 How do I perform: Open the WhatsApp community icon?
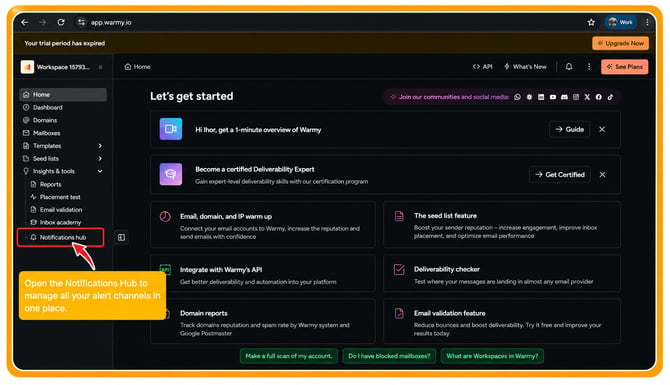517,97
